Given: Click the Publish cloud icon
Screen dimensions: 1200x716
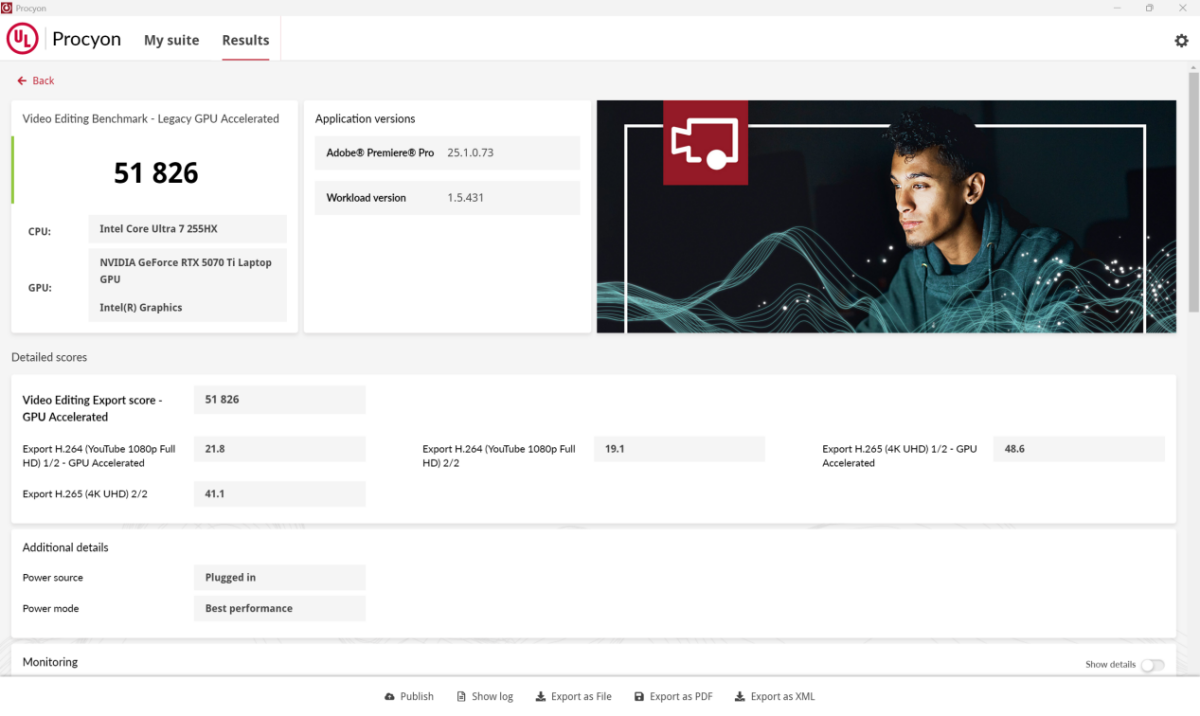Looking at the screenshot, I should pos(389,697).
